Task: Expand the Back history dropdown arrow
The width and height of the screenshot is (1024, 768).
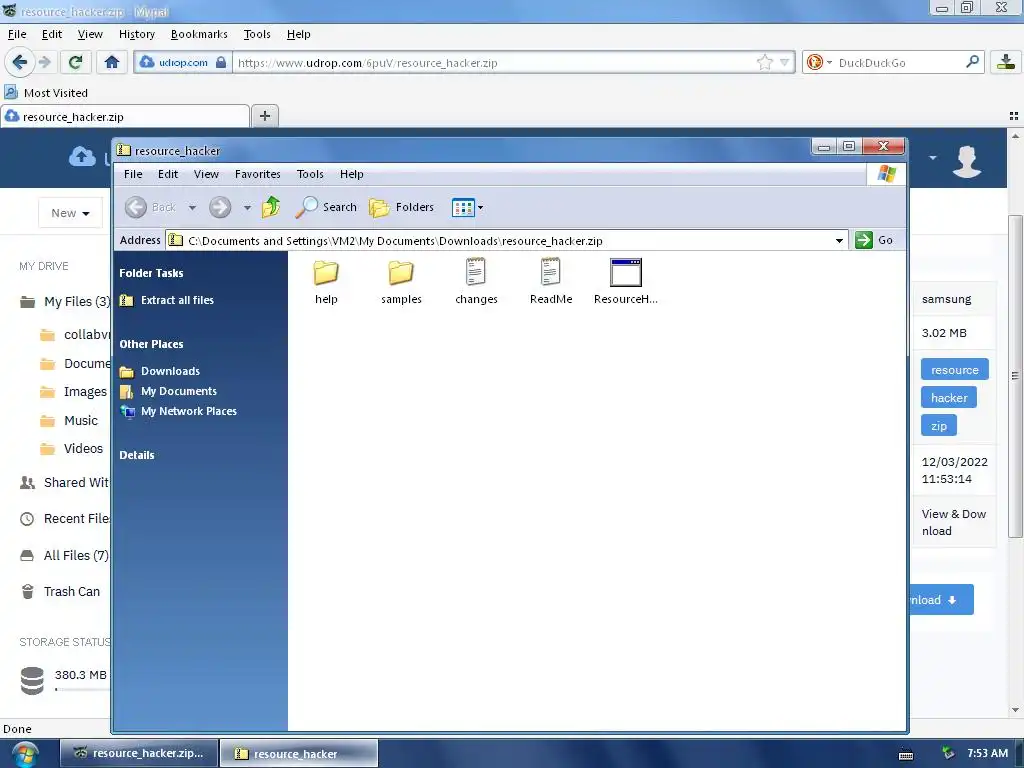Action: point(192,208)
